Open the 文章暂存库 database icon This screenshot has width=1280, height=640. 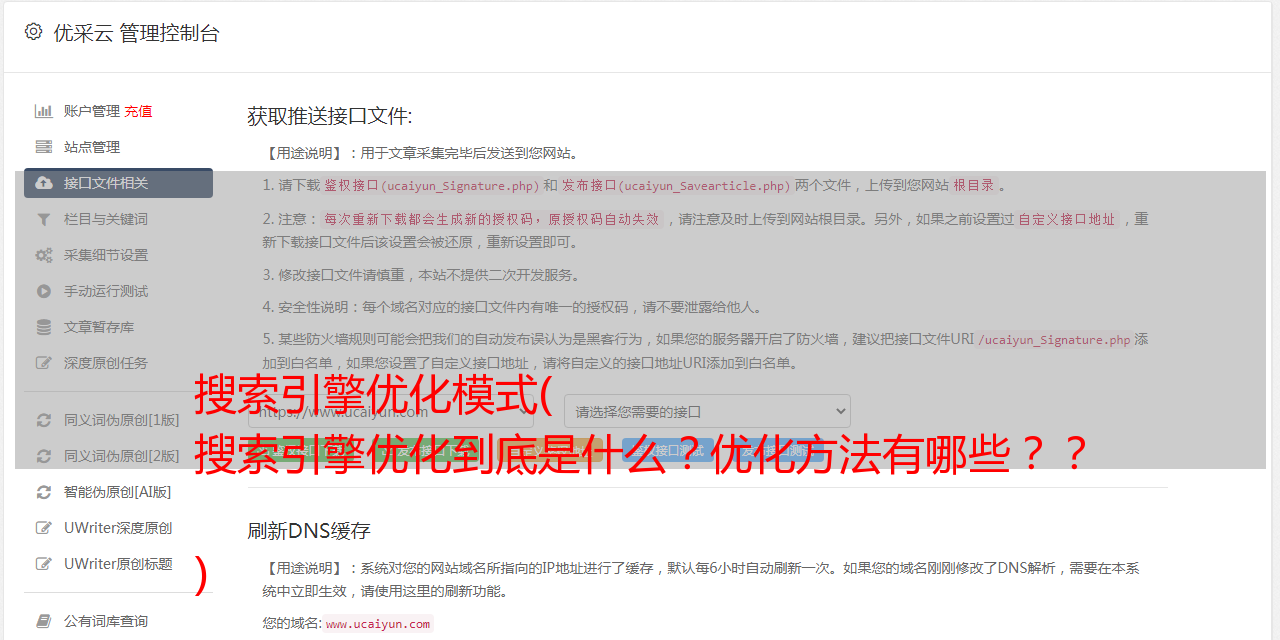tap(44, 327)
